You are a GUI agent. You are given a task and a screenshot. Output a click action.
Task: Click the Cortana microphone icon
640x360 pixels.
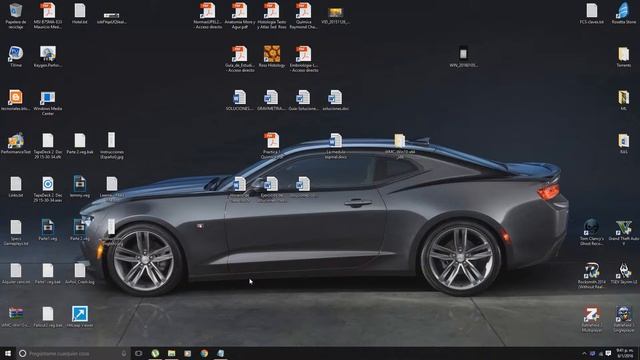[x=124, y=353]
